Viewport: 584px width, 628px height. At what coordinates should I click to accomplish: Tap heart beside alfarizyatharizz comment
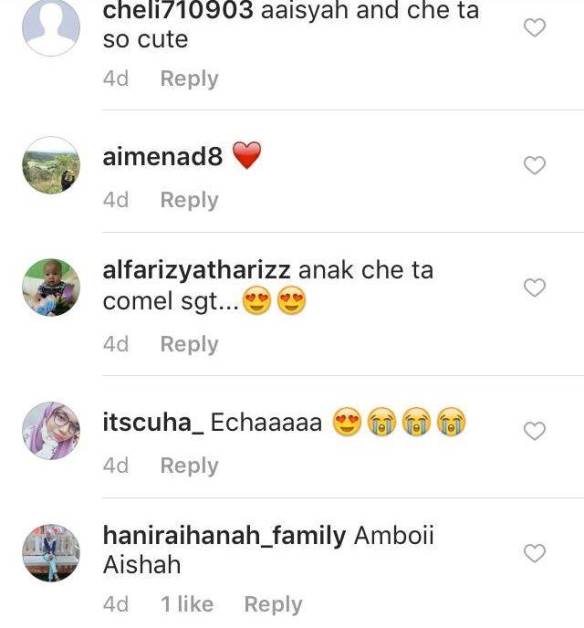pyautogui.click(x=535, y=287)
